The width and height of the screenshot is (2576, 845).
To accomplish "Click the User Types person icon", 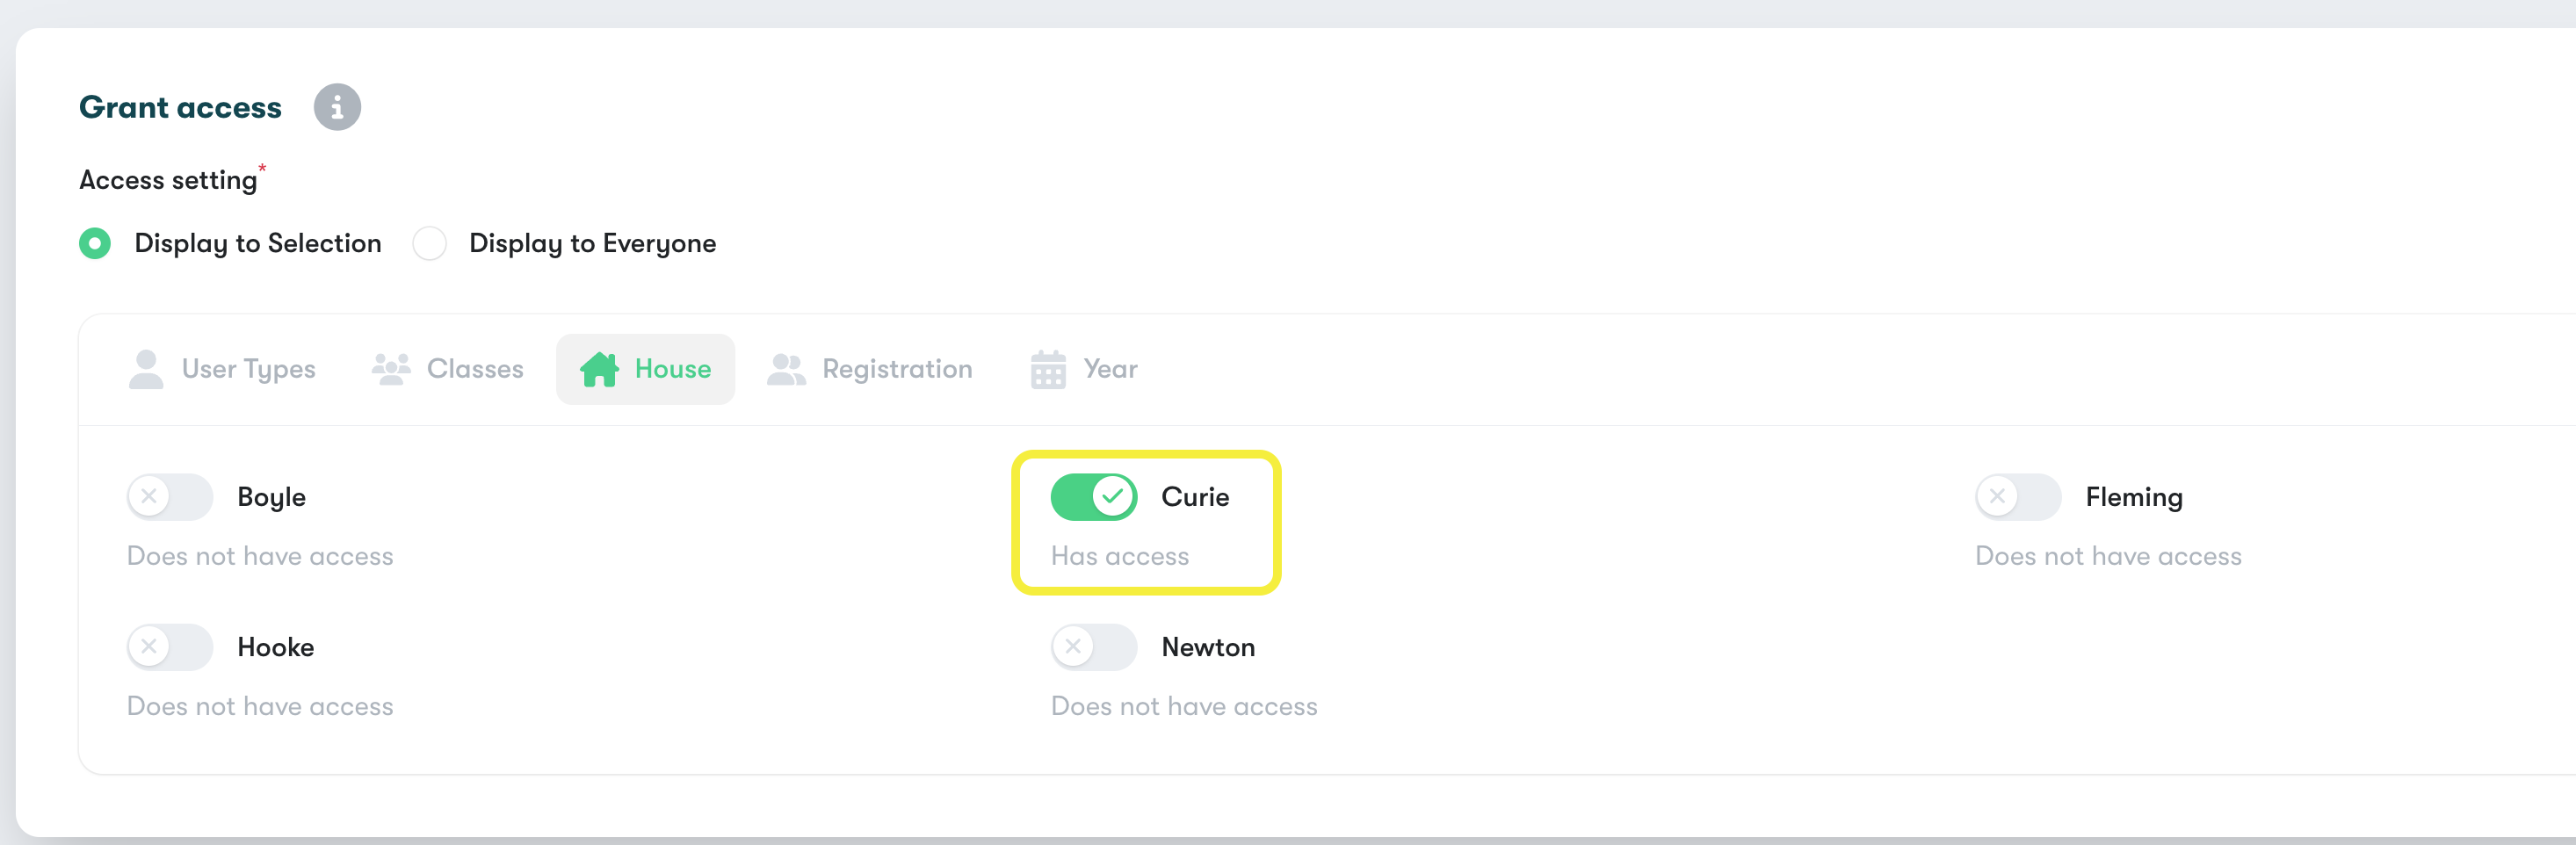I will point(146,369).
